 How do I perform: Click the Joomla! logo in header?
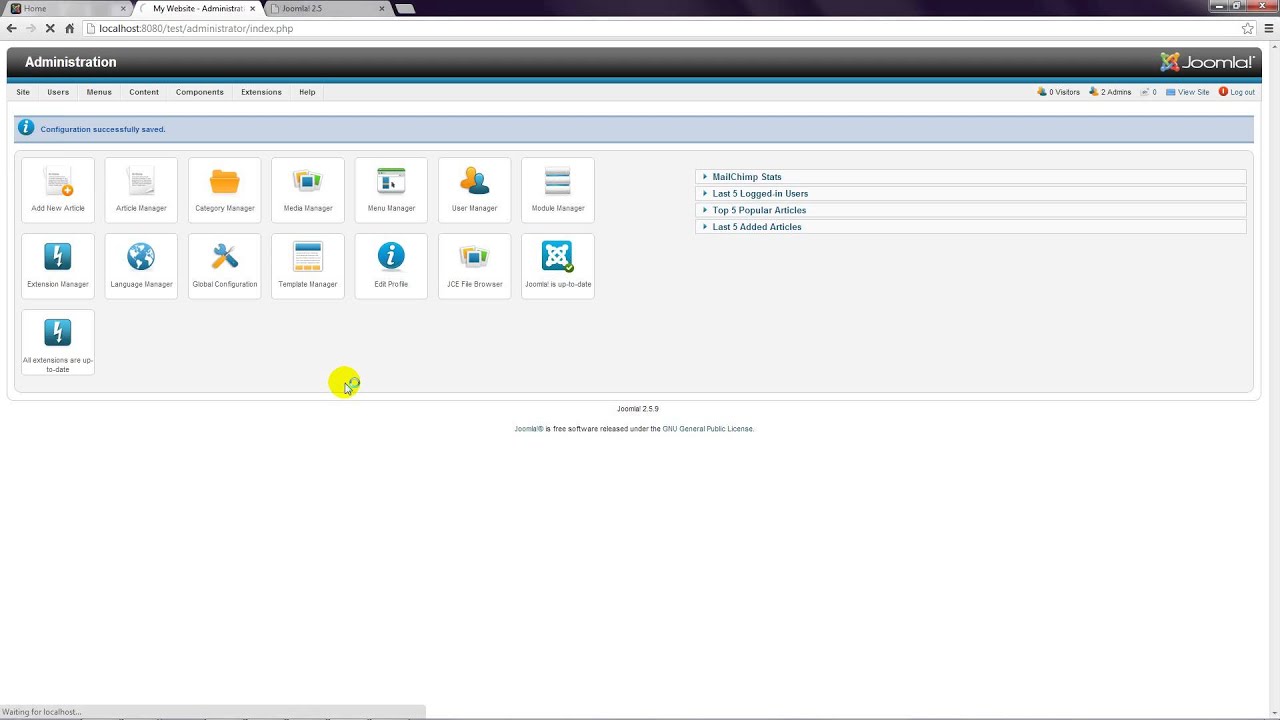(x=1206, y=62)
